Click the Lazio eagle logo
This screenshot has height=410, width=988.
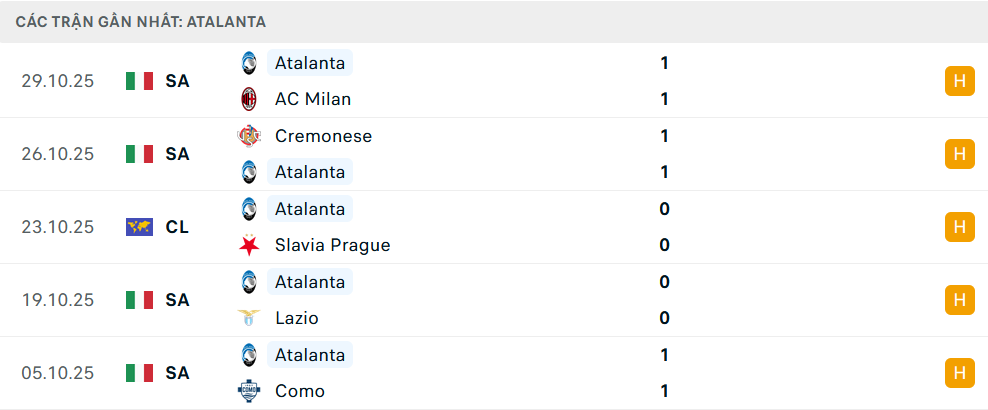click(x=248, y=318)
